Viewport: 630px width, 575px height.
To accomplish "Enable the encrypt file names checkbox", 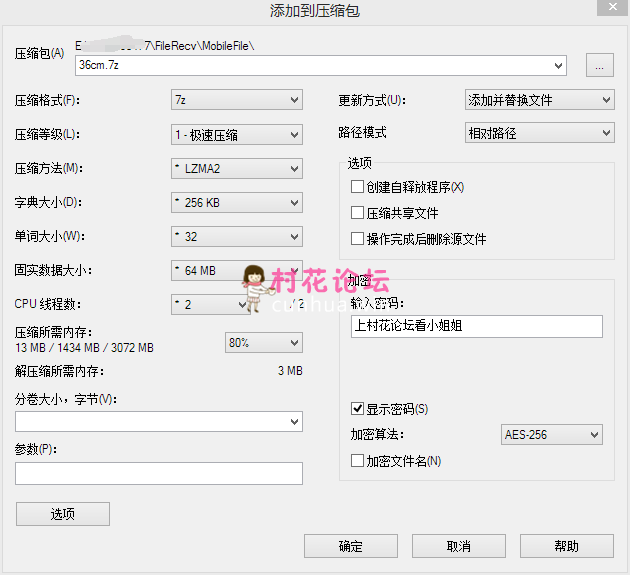I will [x=357, y=461].
